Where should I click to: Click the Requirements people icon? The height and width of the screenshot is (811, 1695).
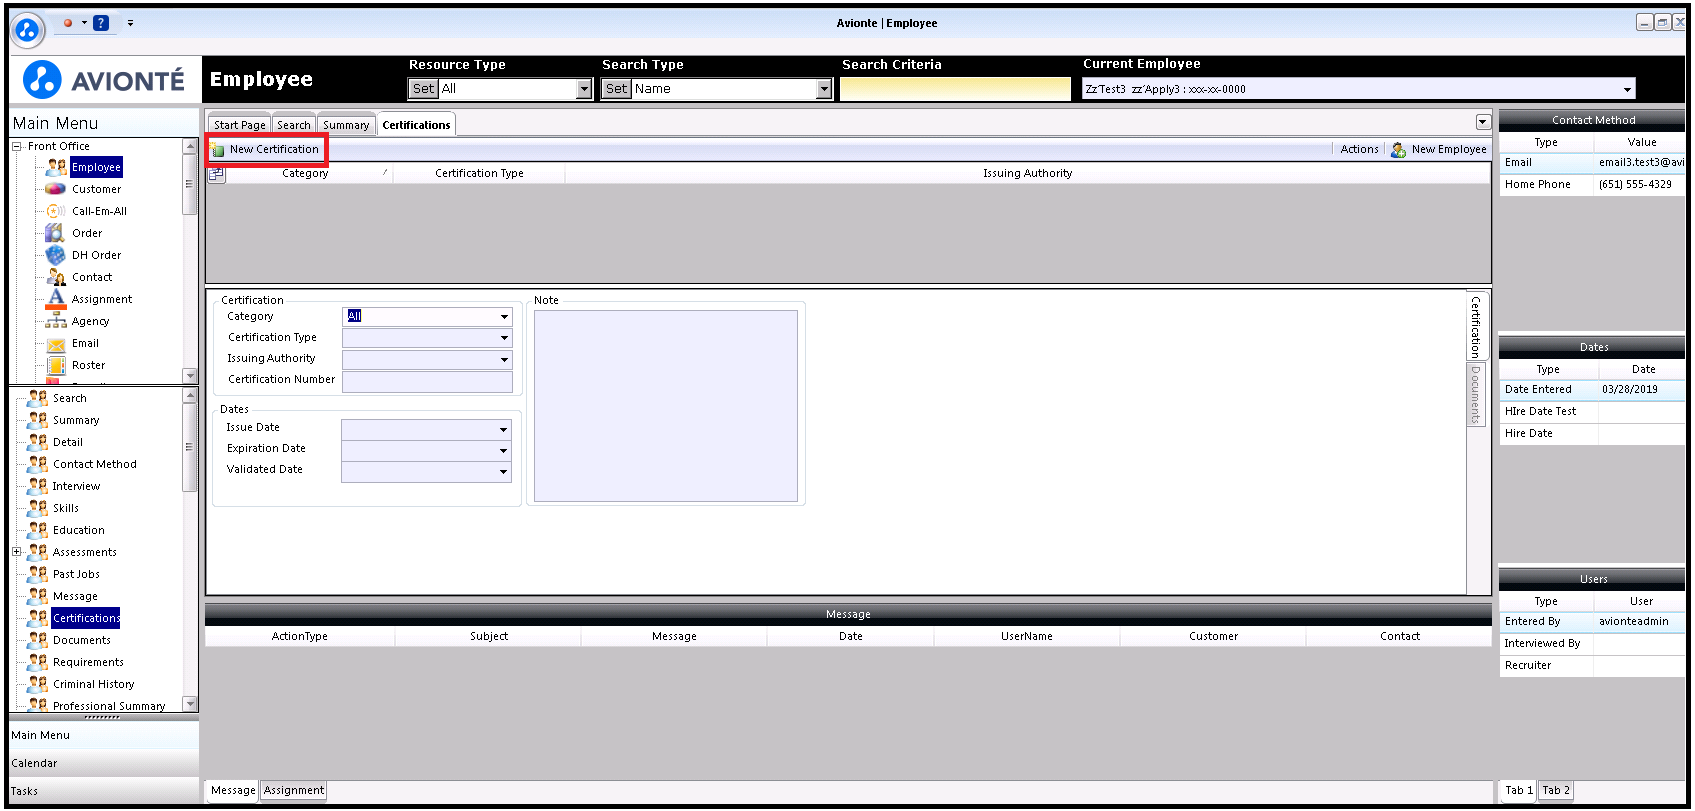38,662
